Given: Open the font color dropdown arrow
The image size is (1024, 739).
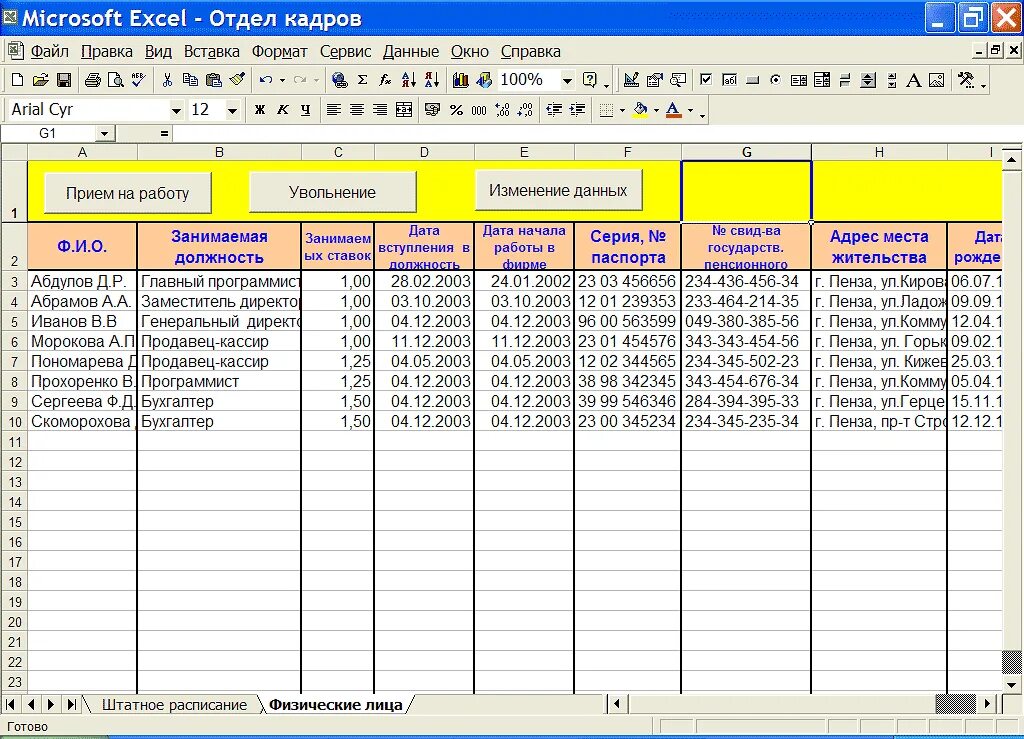Looking at the screenshot, I should pyautogui.click(x=690, y=110).
